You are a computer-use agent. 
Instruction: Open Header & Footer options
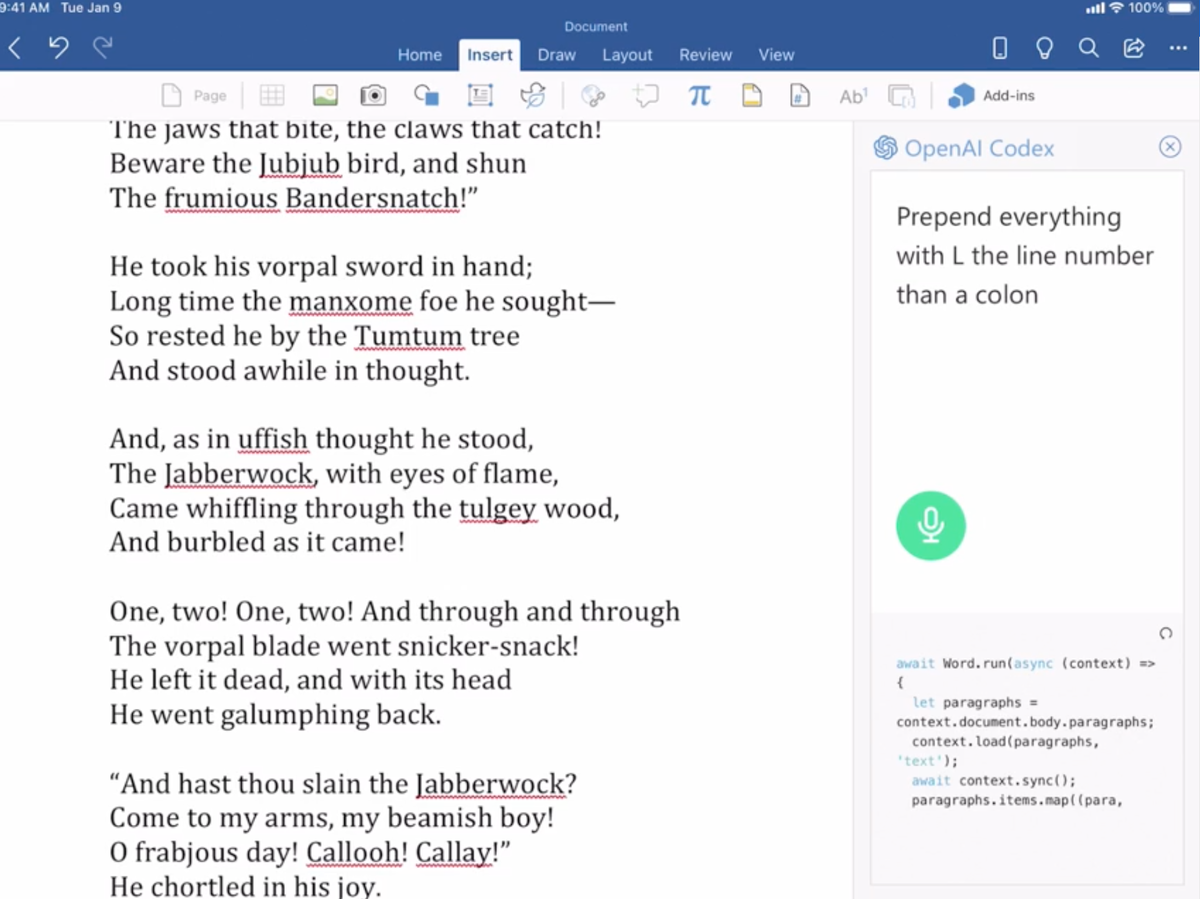pos(751,96)
